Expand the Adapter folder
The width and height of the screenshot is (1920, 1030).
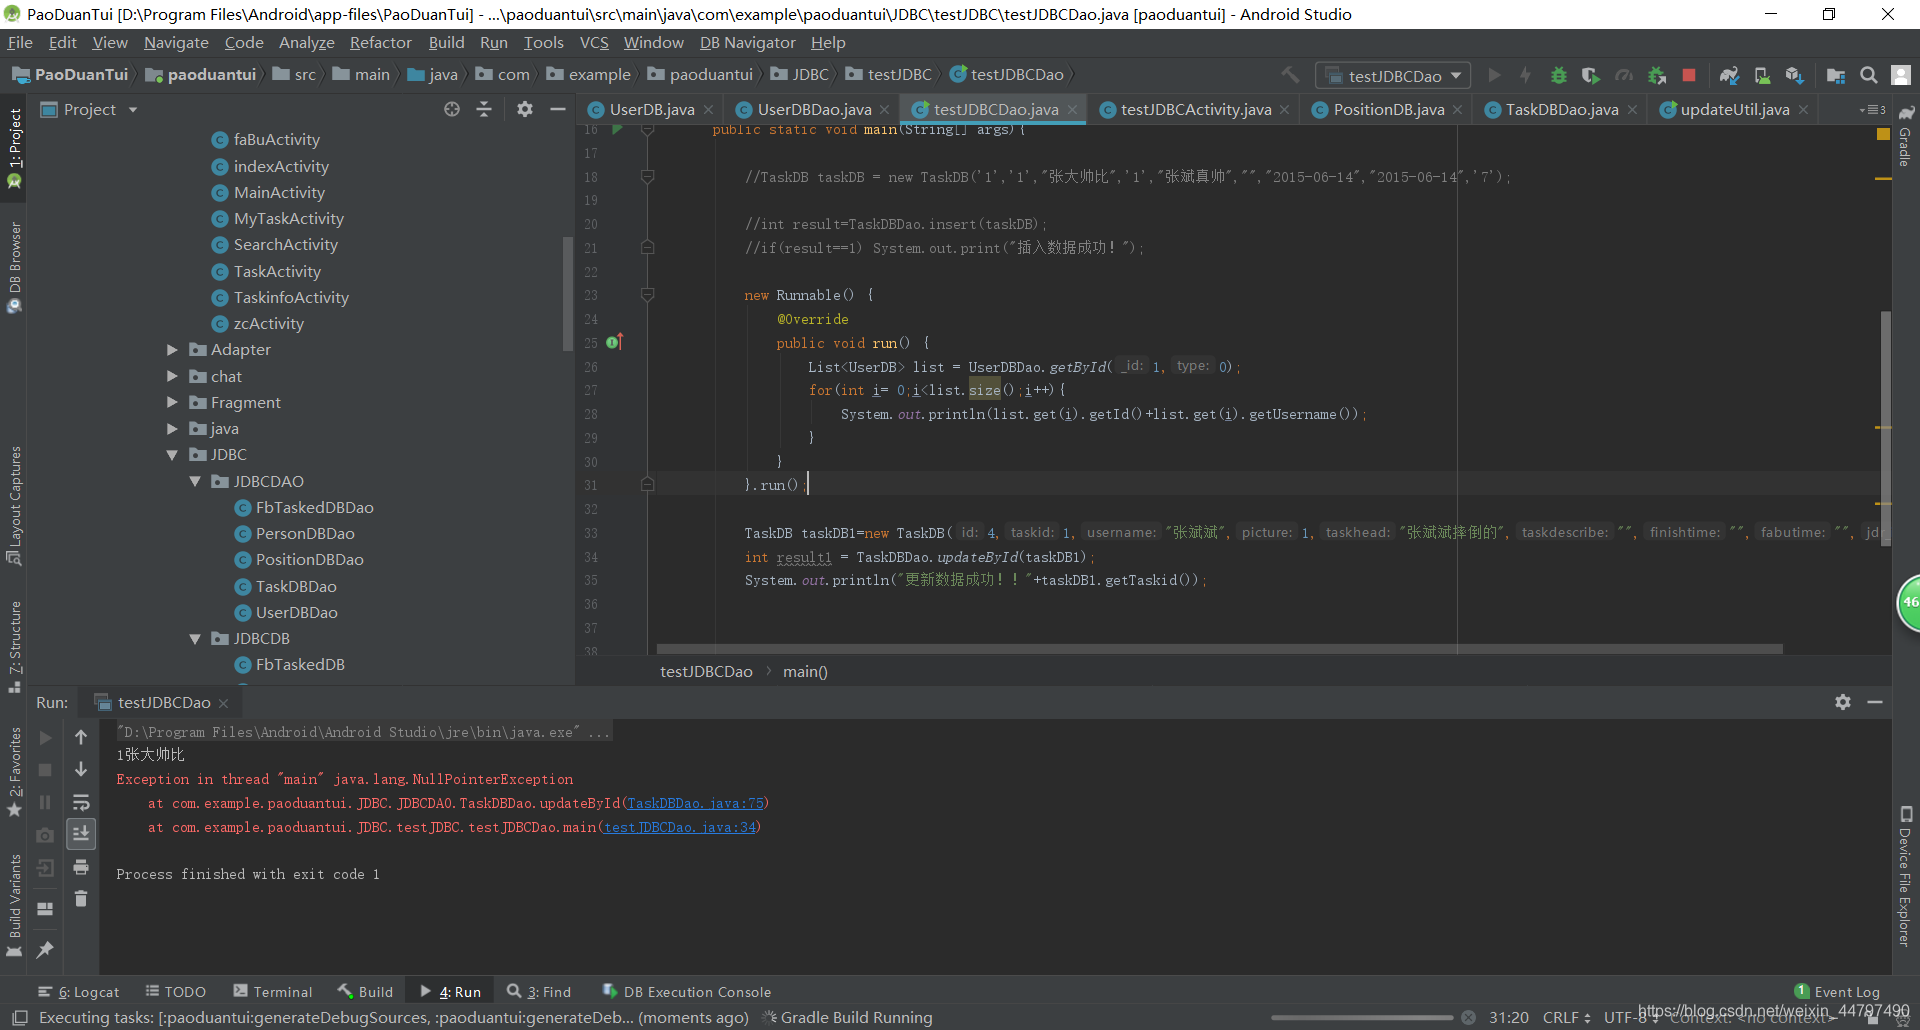(x=172, y=350)
